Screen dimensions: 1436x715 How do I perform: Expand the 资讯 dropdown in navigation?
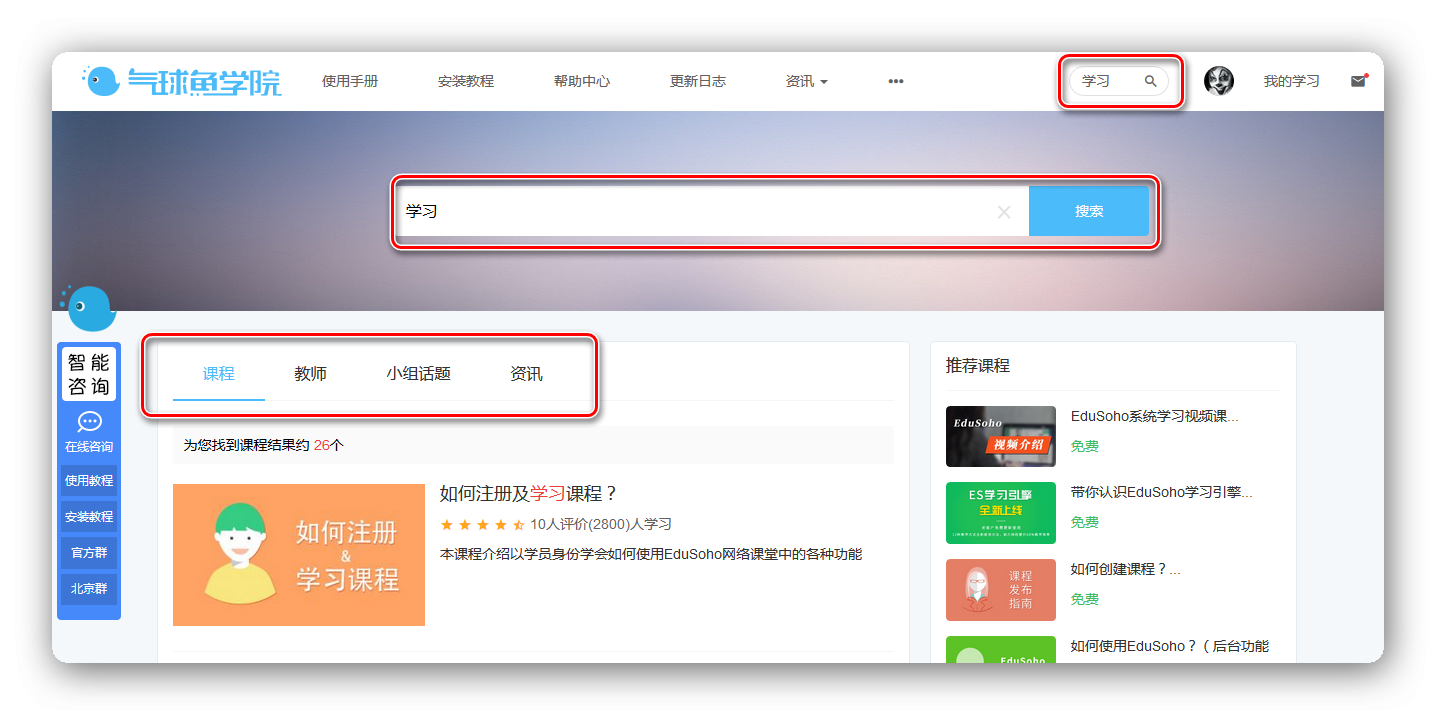tap(806, 82)
